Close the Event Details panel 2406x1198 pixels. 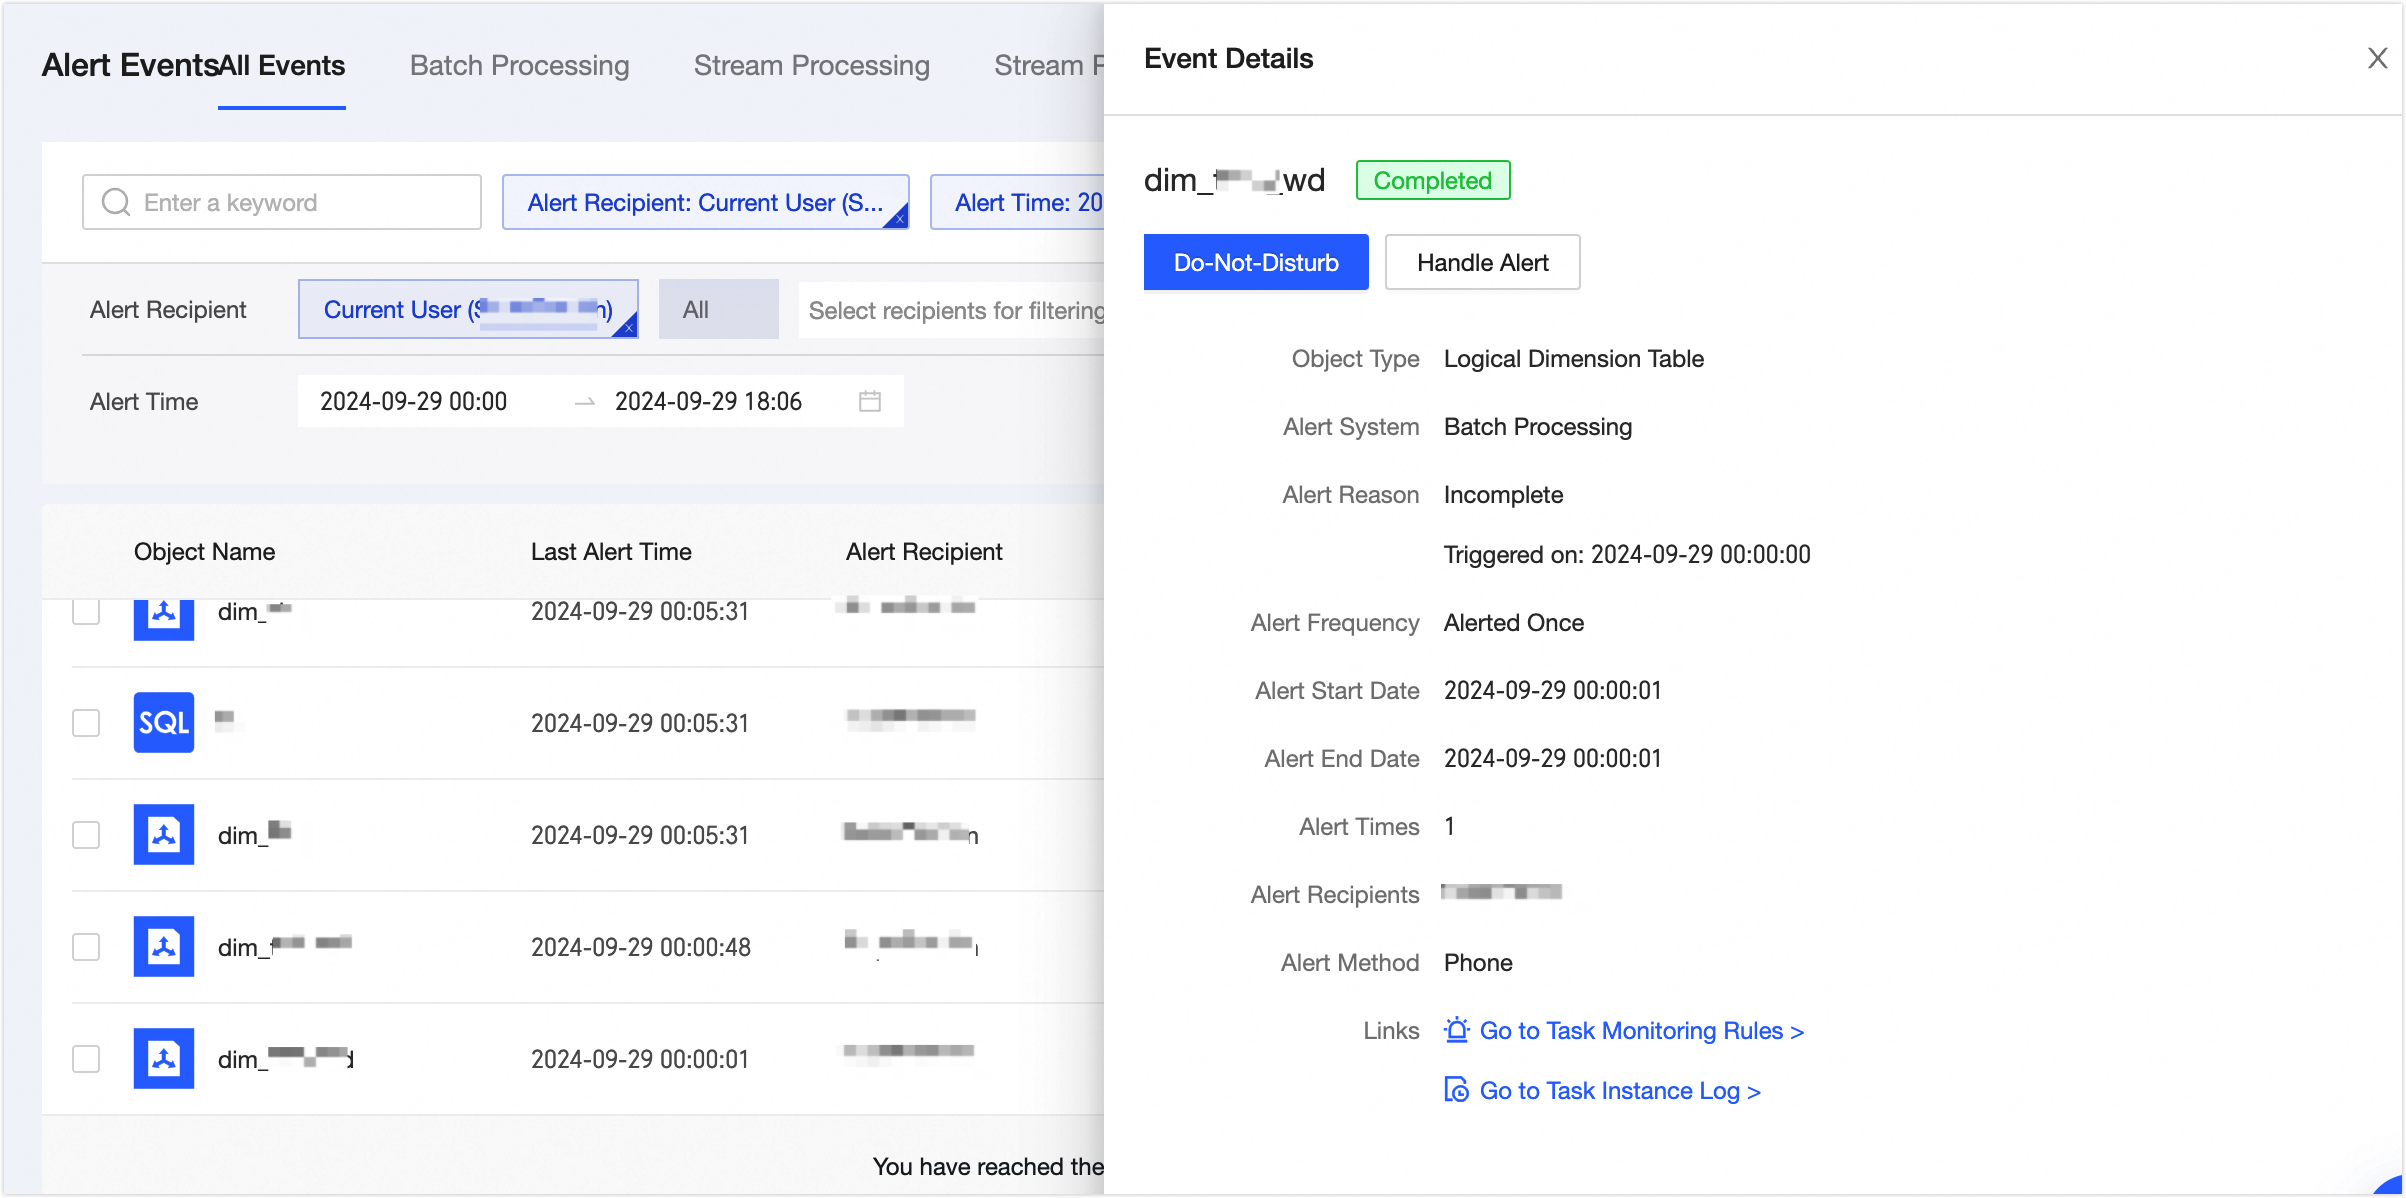point(2377,59)
